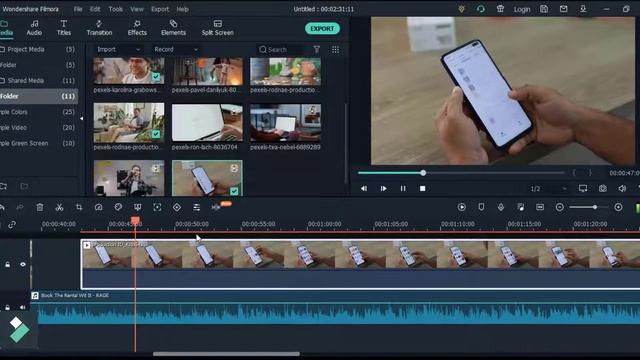Open the Record dropdown
Image resolution: width=640 pixels, height=360 pixels.
[176, 49]
